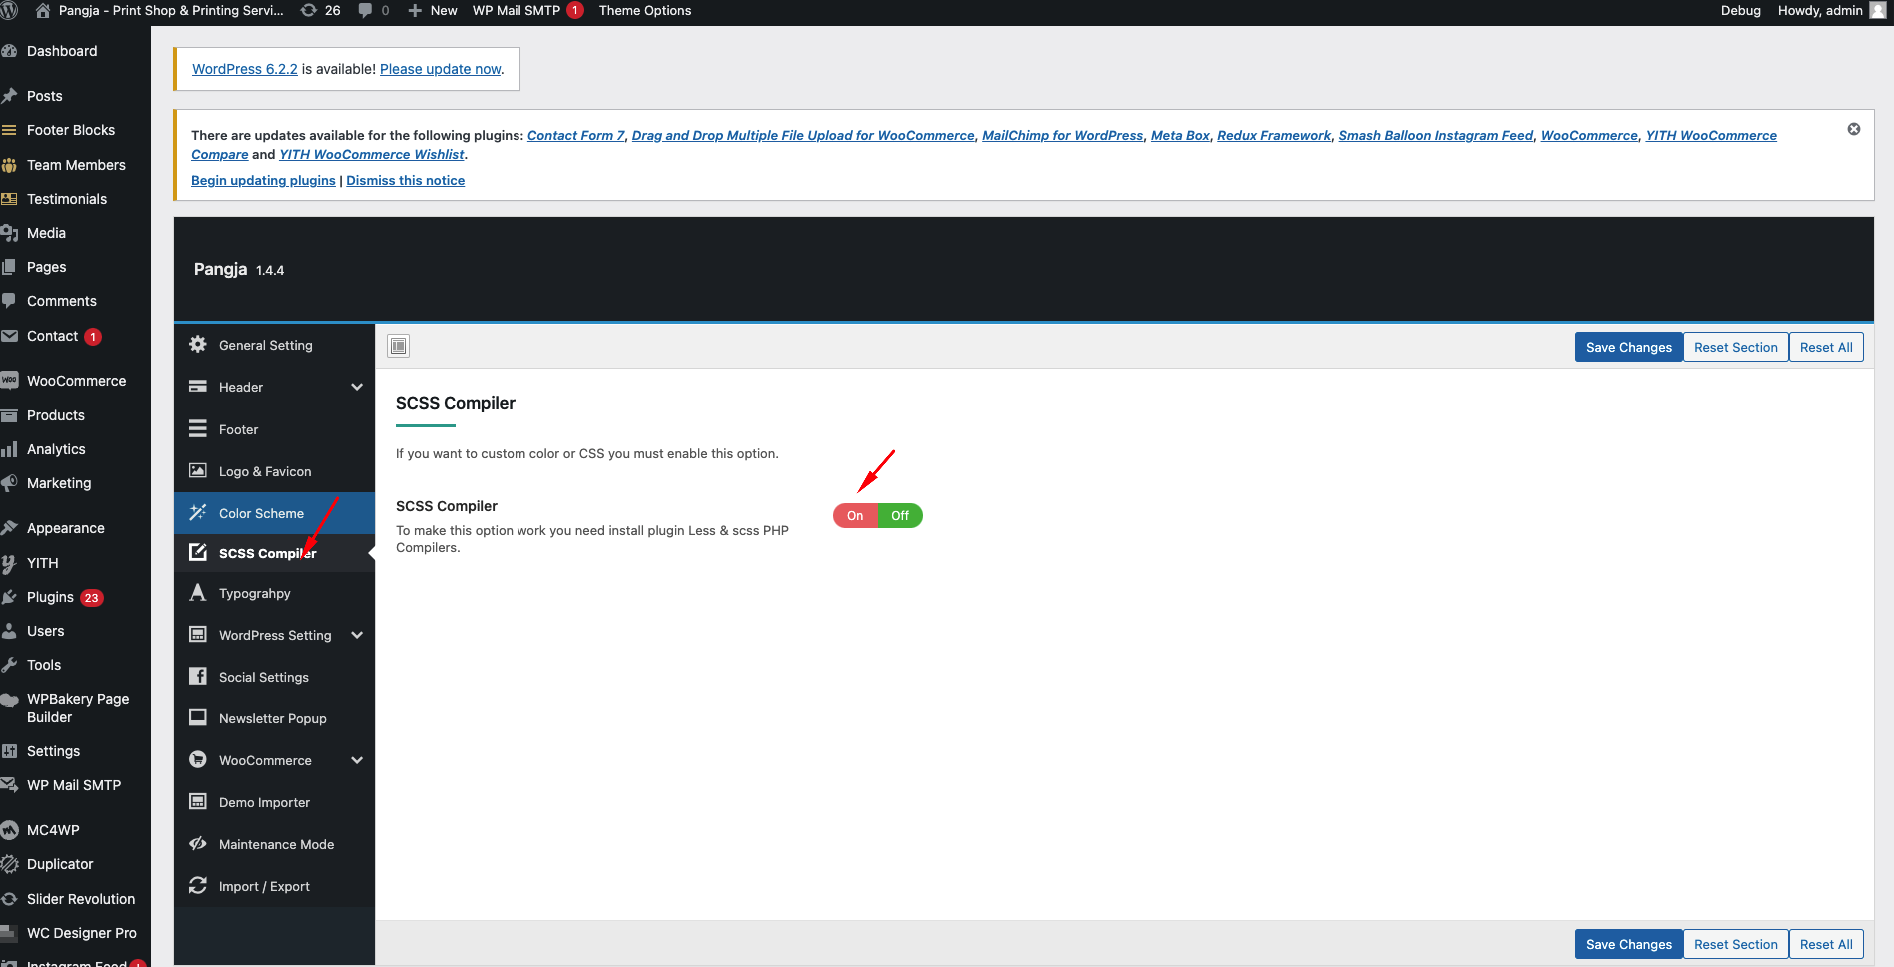Click the Dashboard gauge icon in sidebar

click(9, 51)
